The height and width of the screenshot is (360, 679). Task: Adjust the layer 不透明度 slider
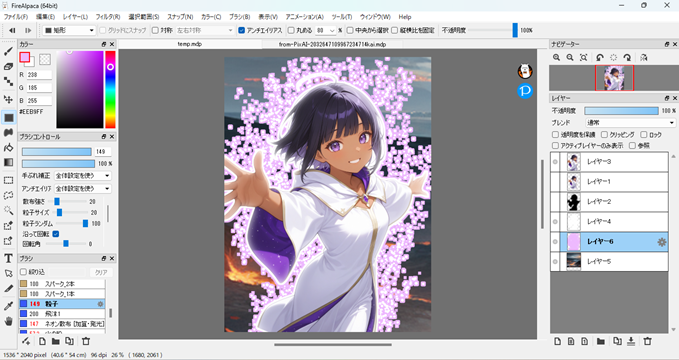621,111
